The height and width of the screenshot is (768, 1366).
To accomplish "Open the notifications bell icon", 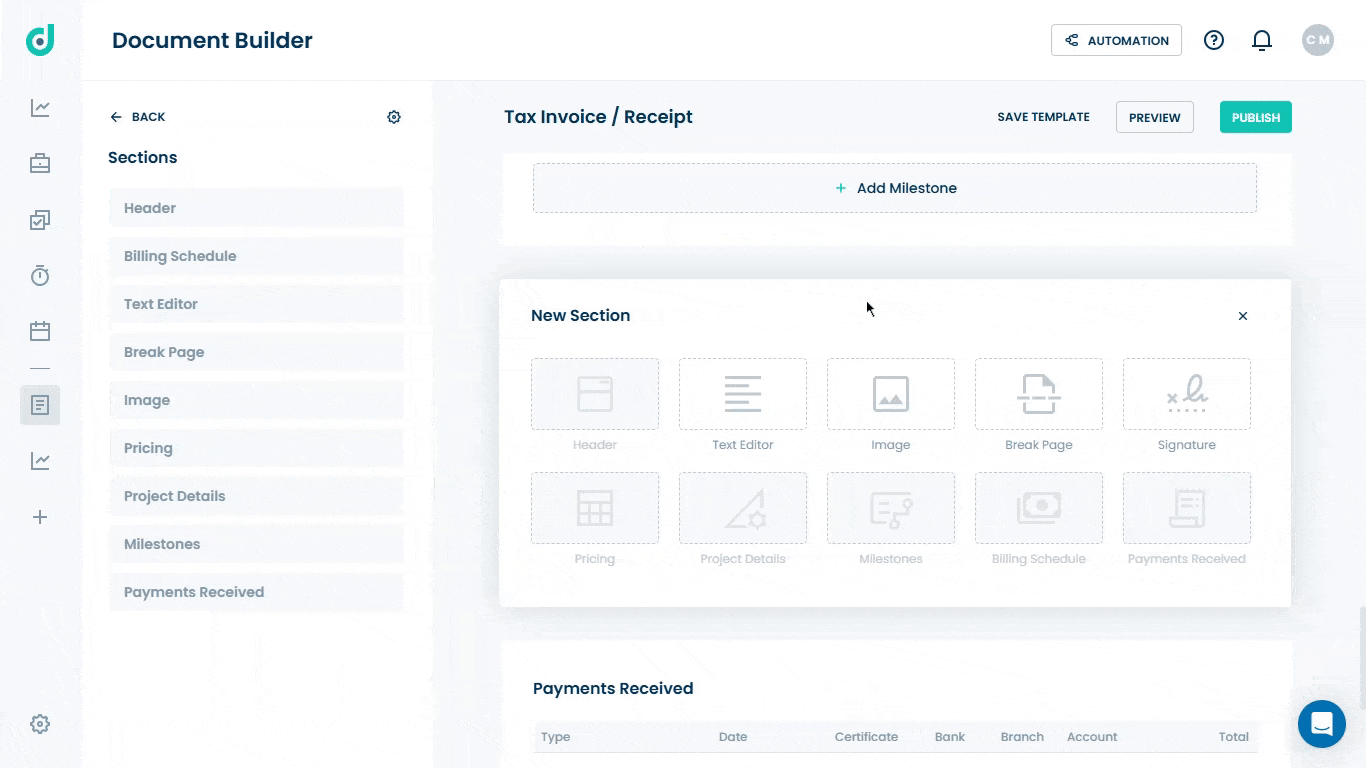I will click(x=1262, y=40).
